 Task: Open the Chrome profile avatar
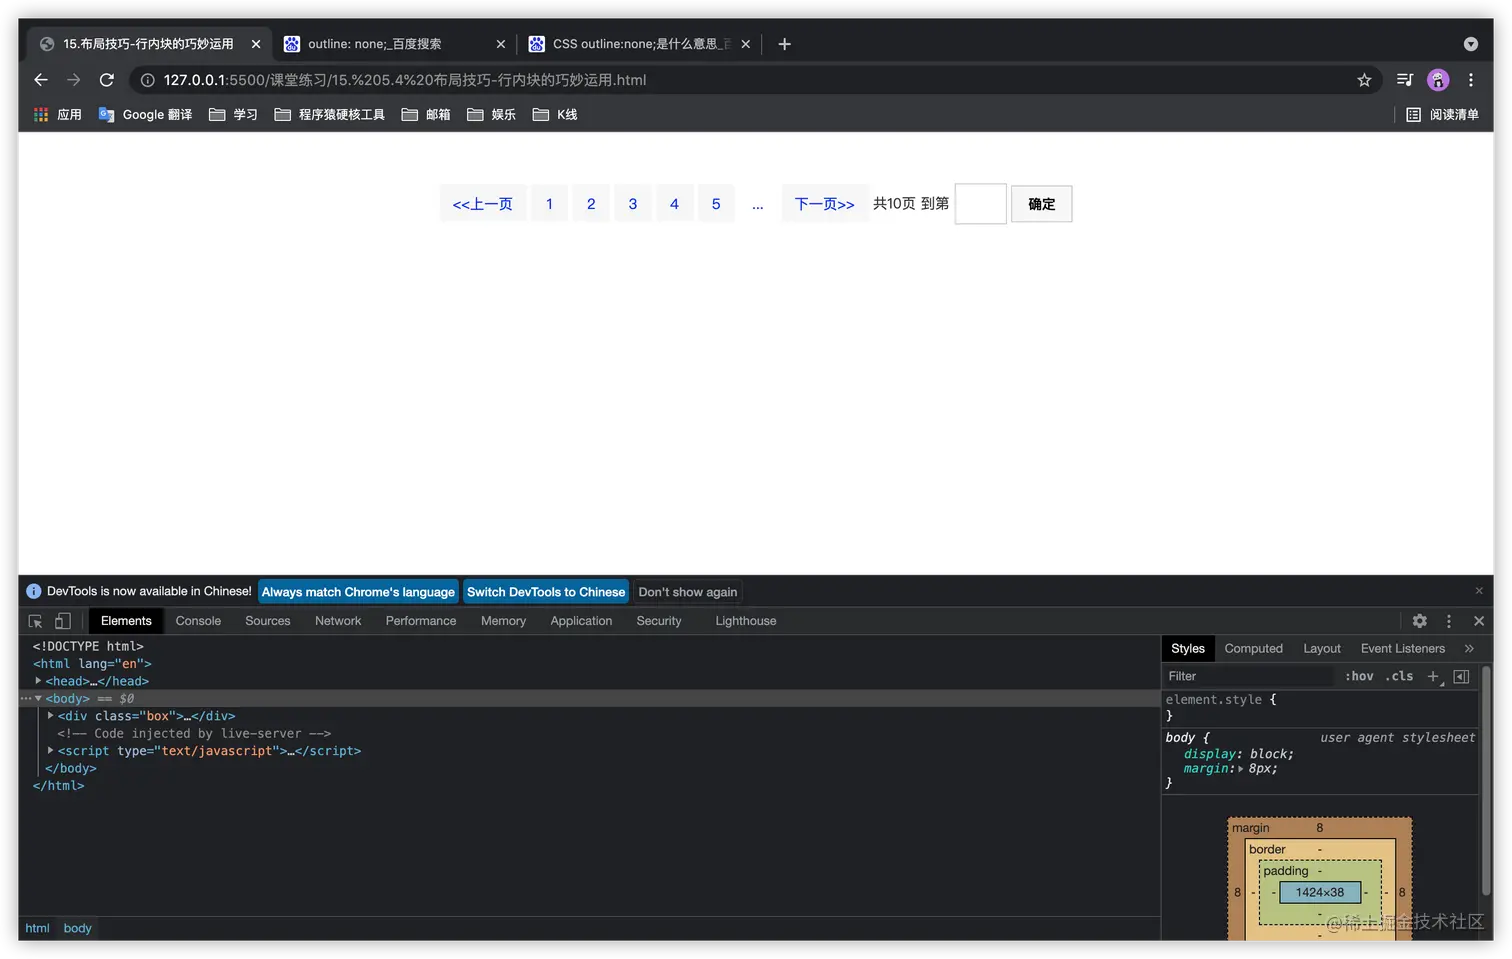point(1438,80)
